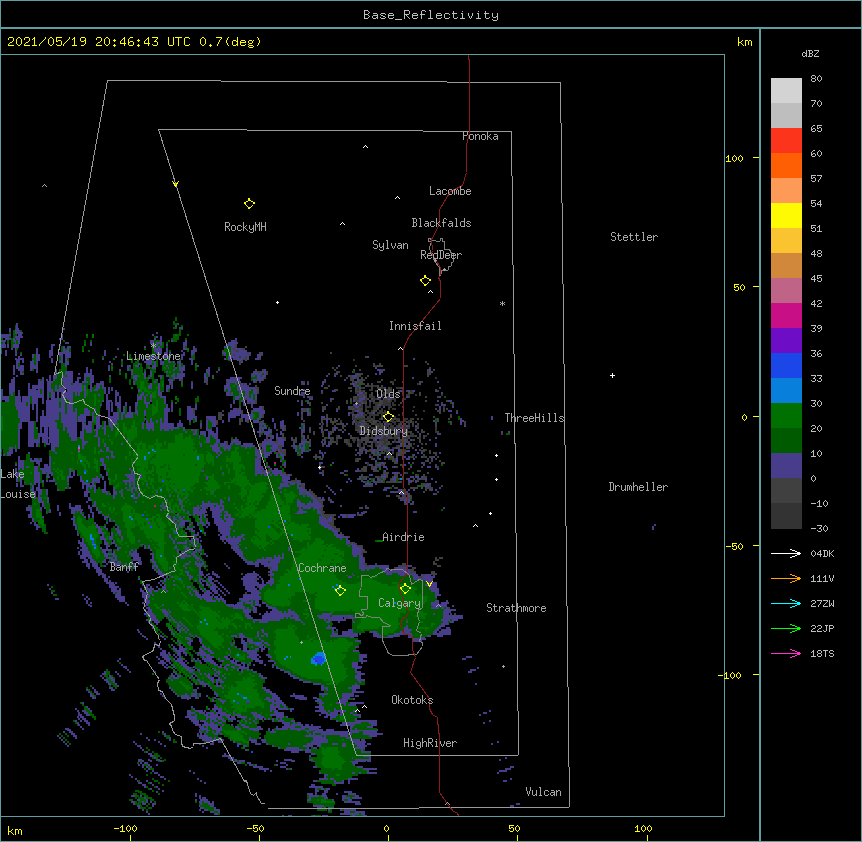The image size is (862, 842).
Task: Click the Banff label
Action: tap(124, 567)
